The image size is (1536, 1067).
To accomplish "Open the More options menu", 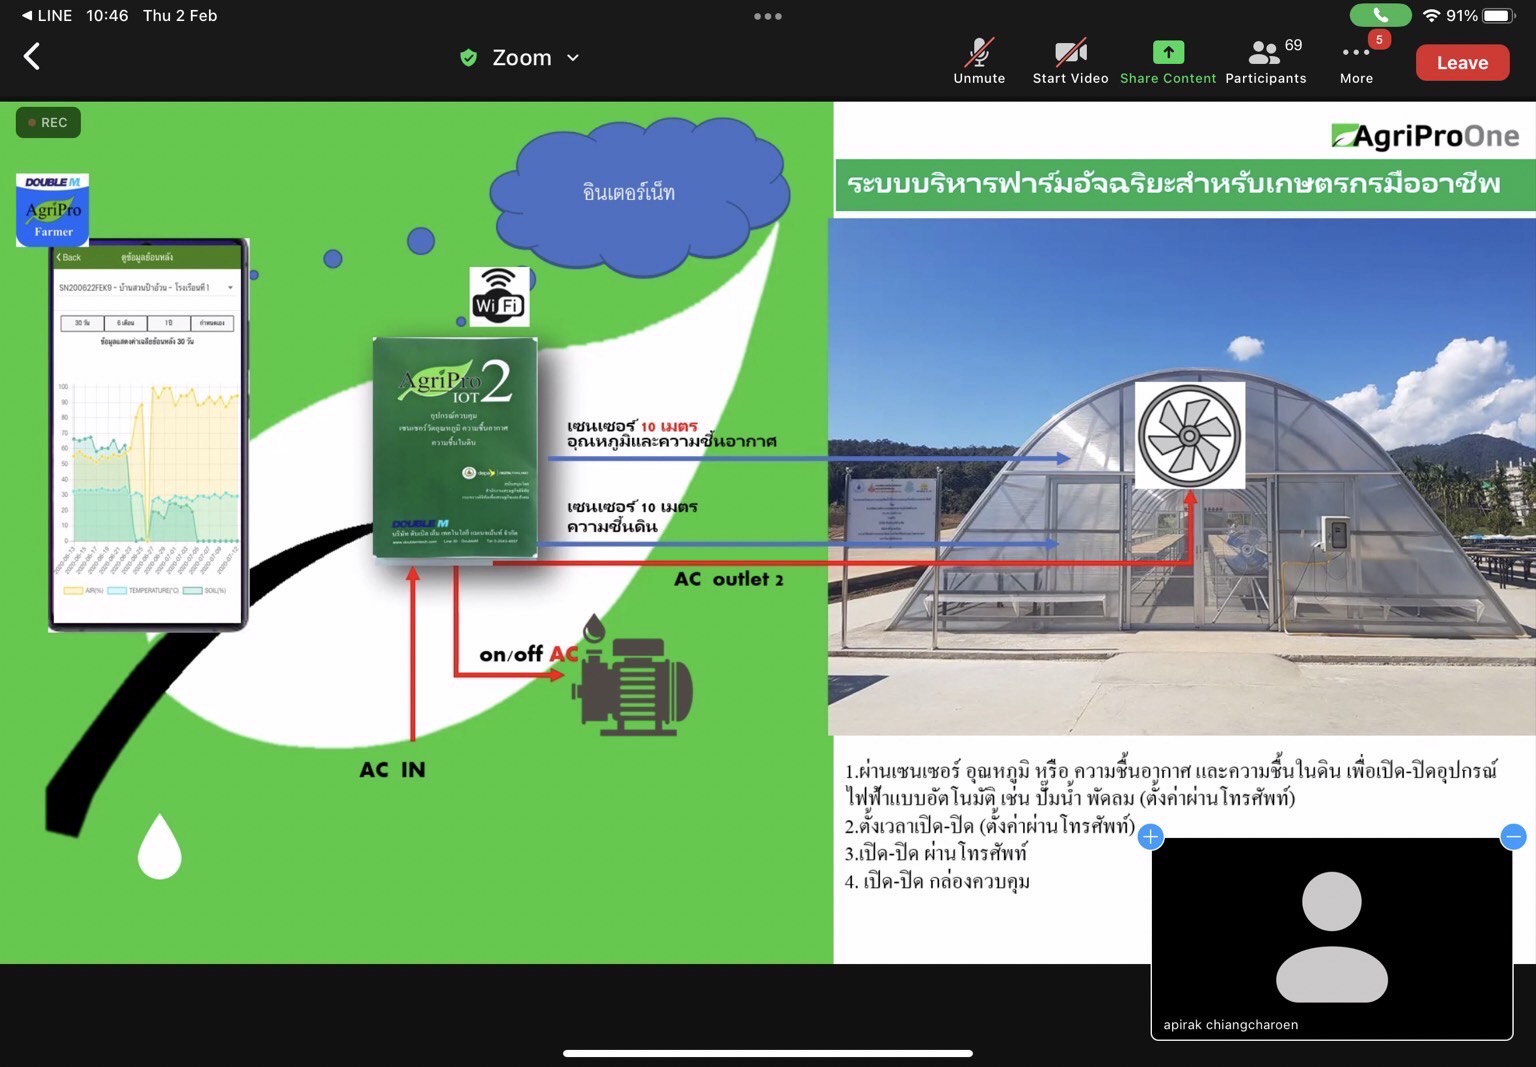I will tap(1356, 62).
